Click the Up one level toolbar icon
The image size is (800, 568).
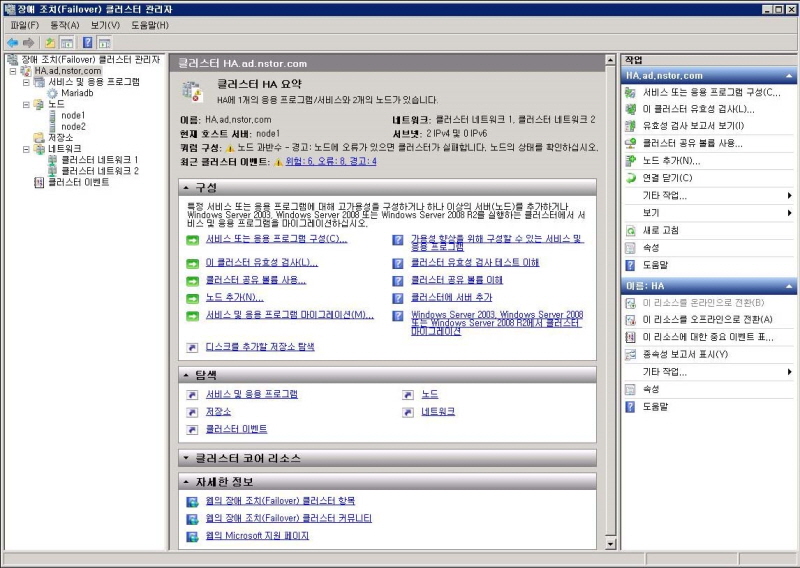50,43
